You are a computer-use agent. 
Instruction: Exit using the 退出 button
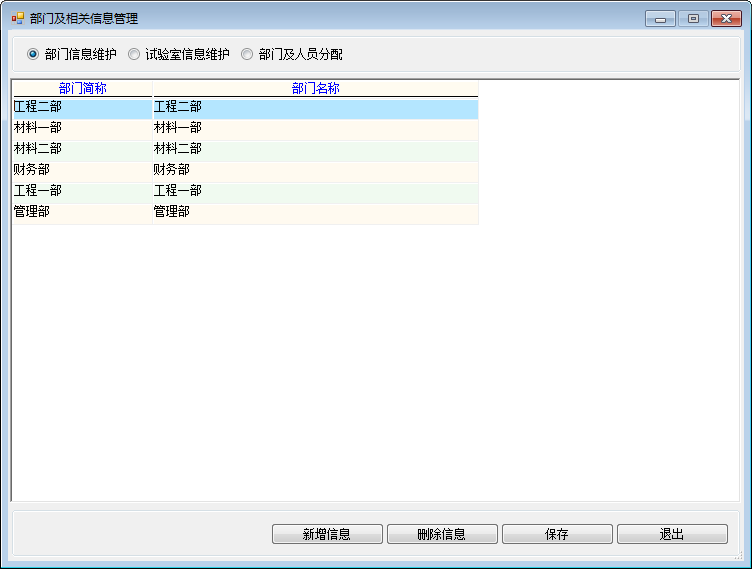(671, 534)
